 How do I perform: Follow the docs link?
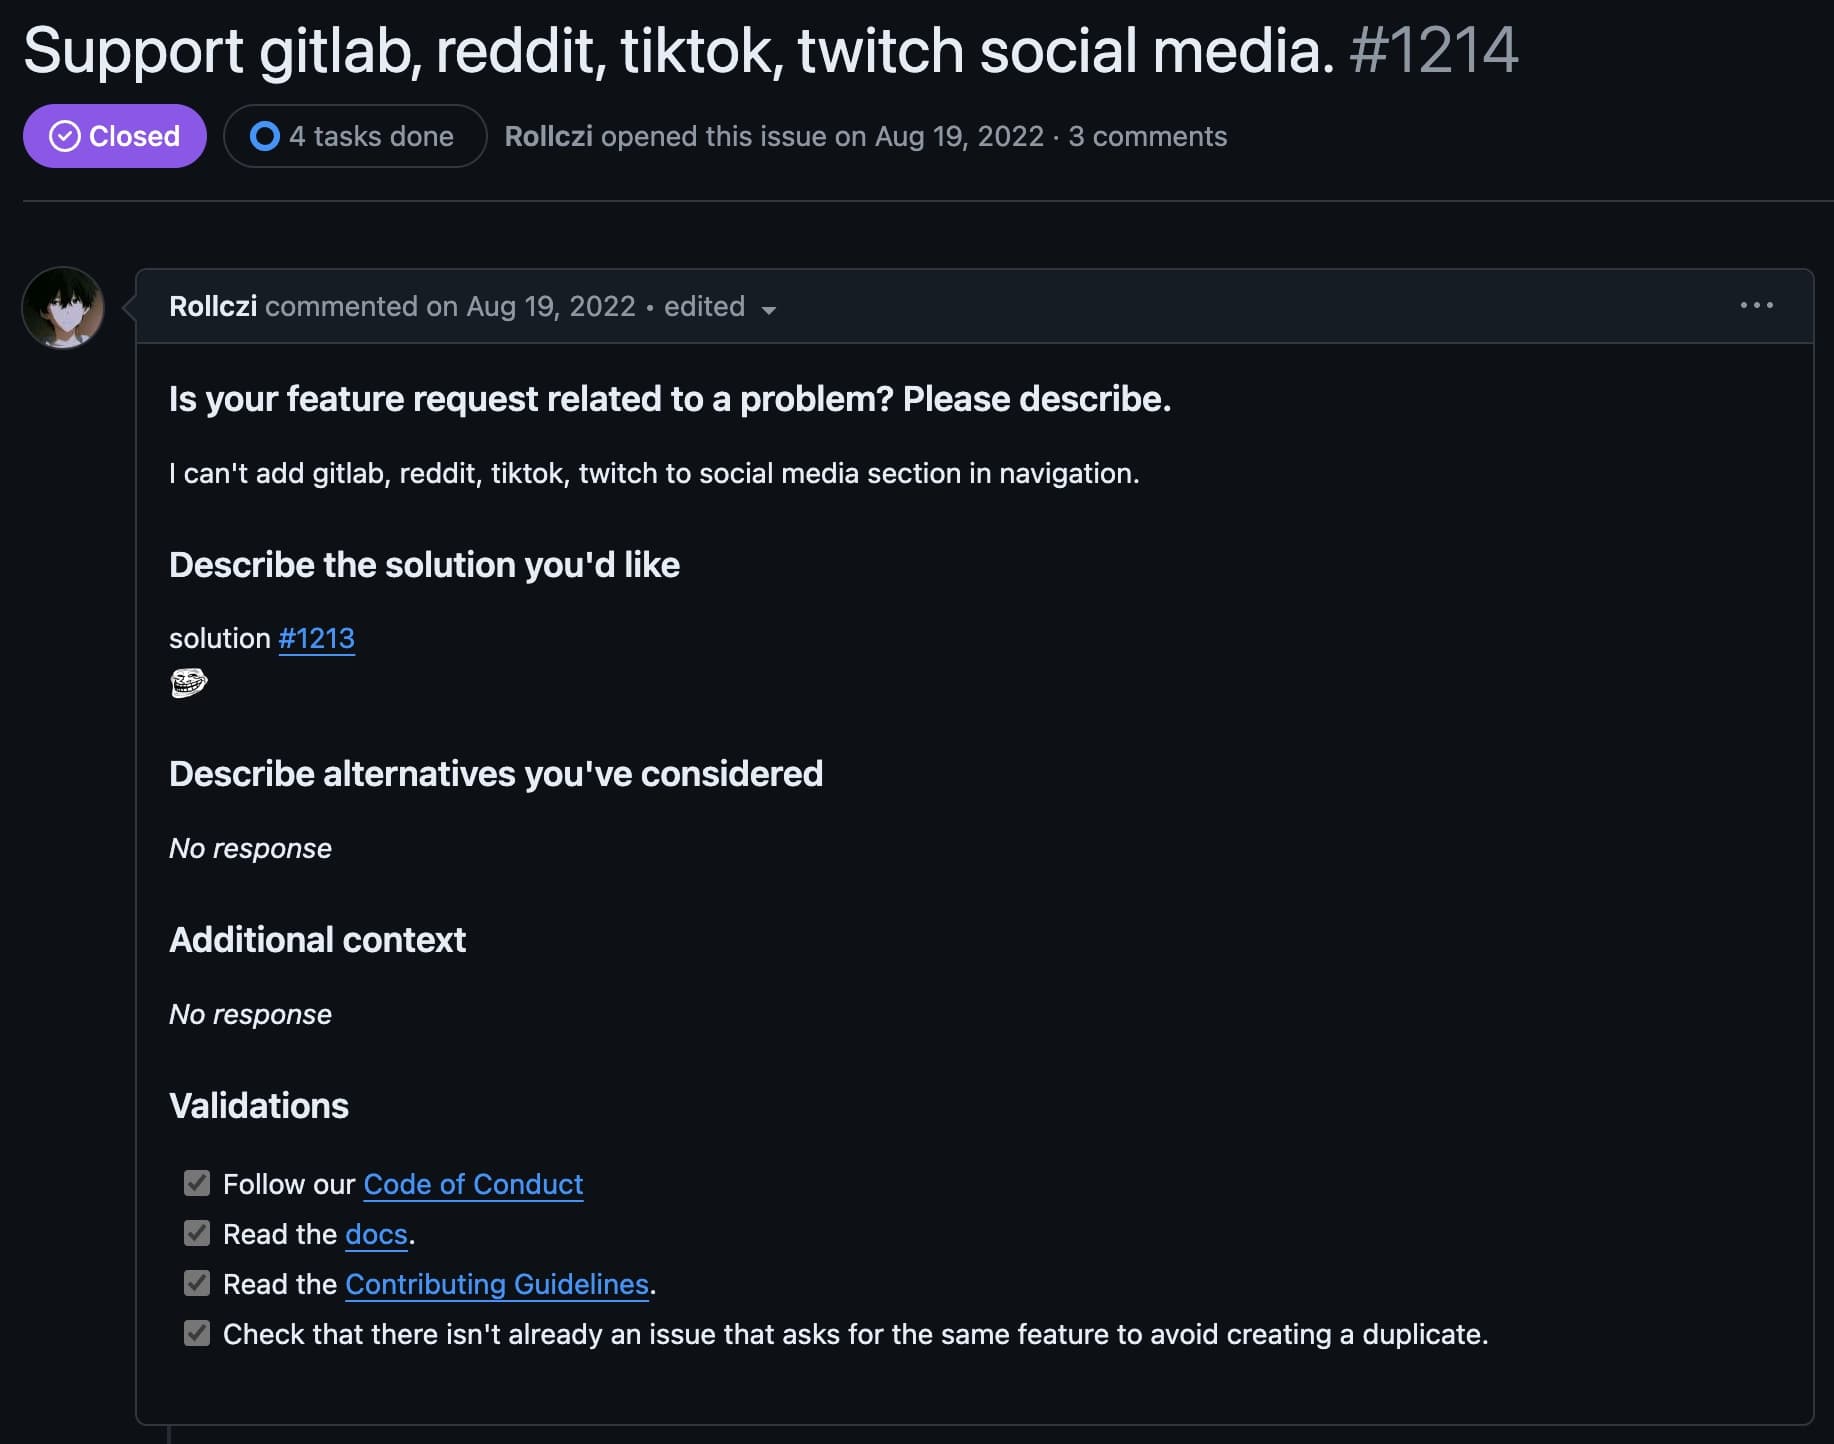[376, 1234]
